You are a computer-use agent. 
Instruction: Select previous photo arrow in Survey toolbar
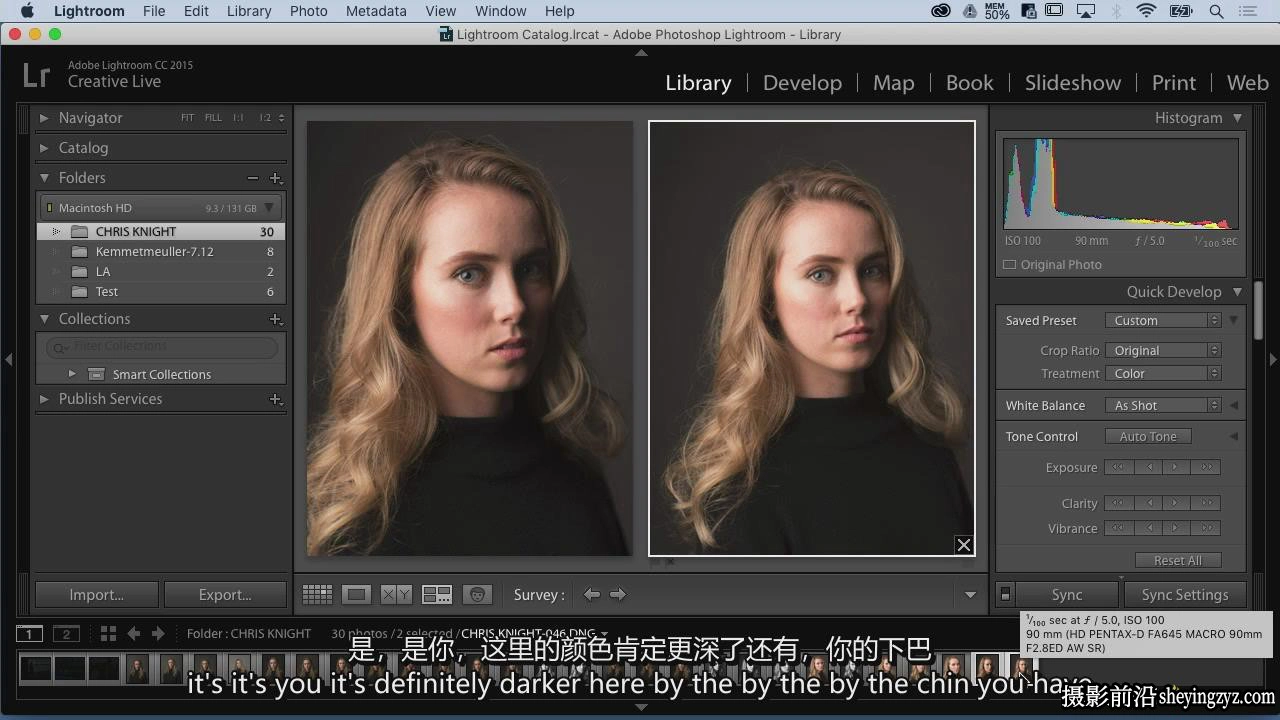coord(592,595)
